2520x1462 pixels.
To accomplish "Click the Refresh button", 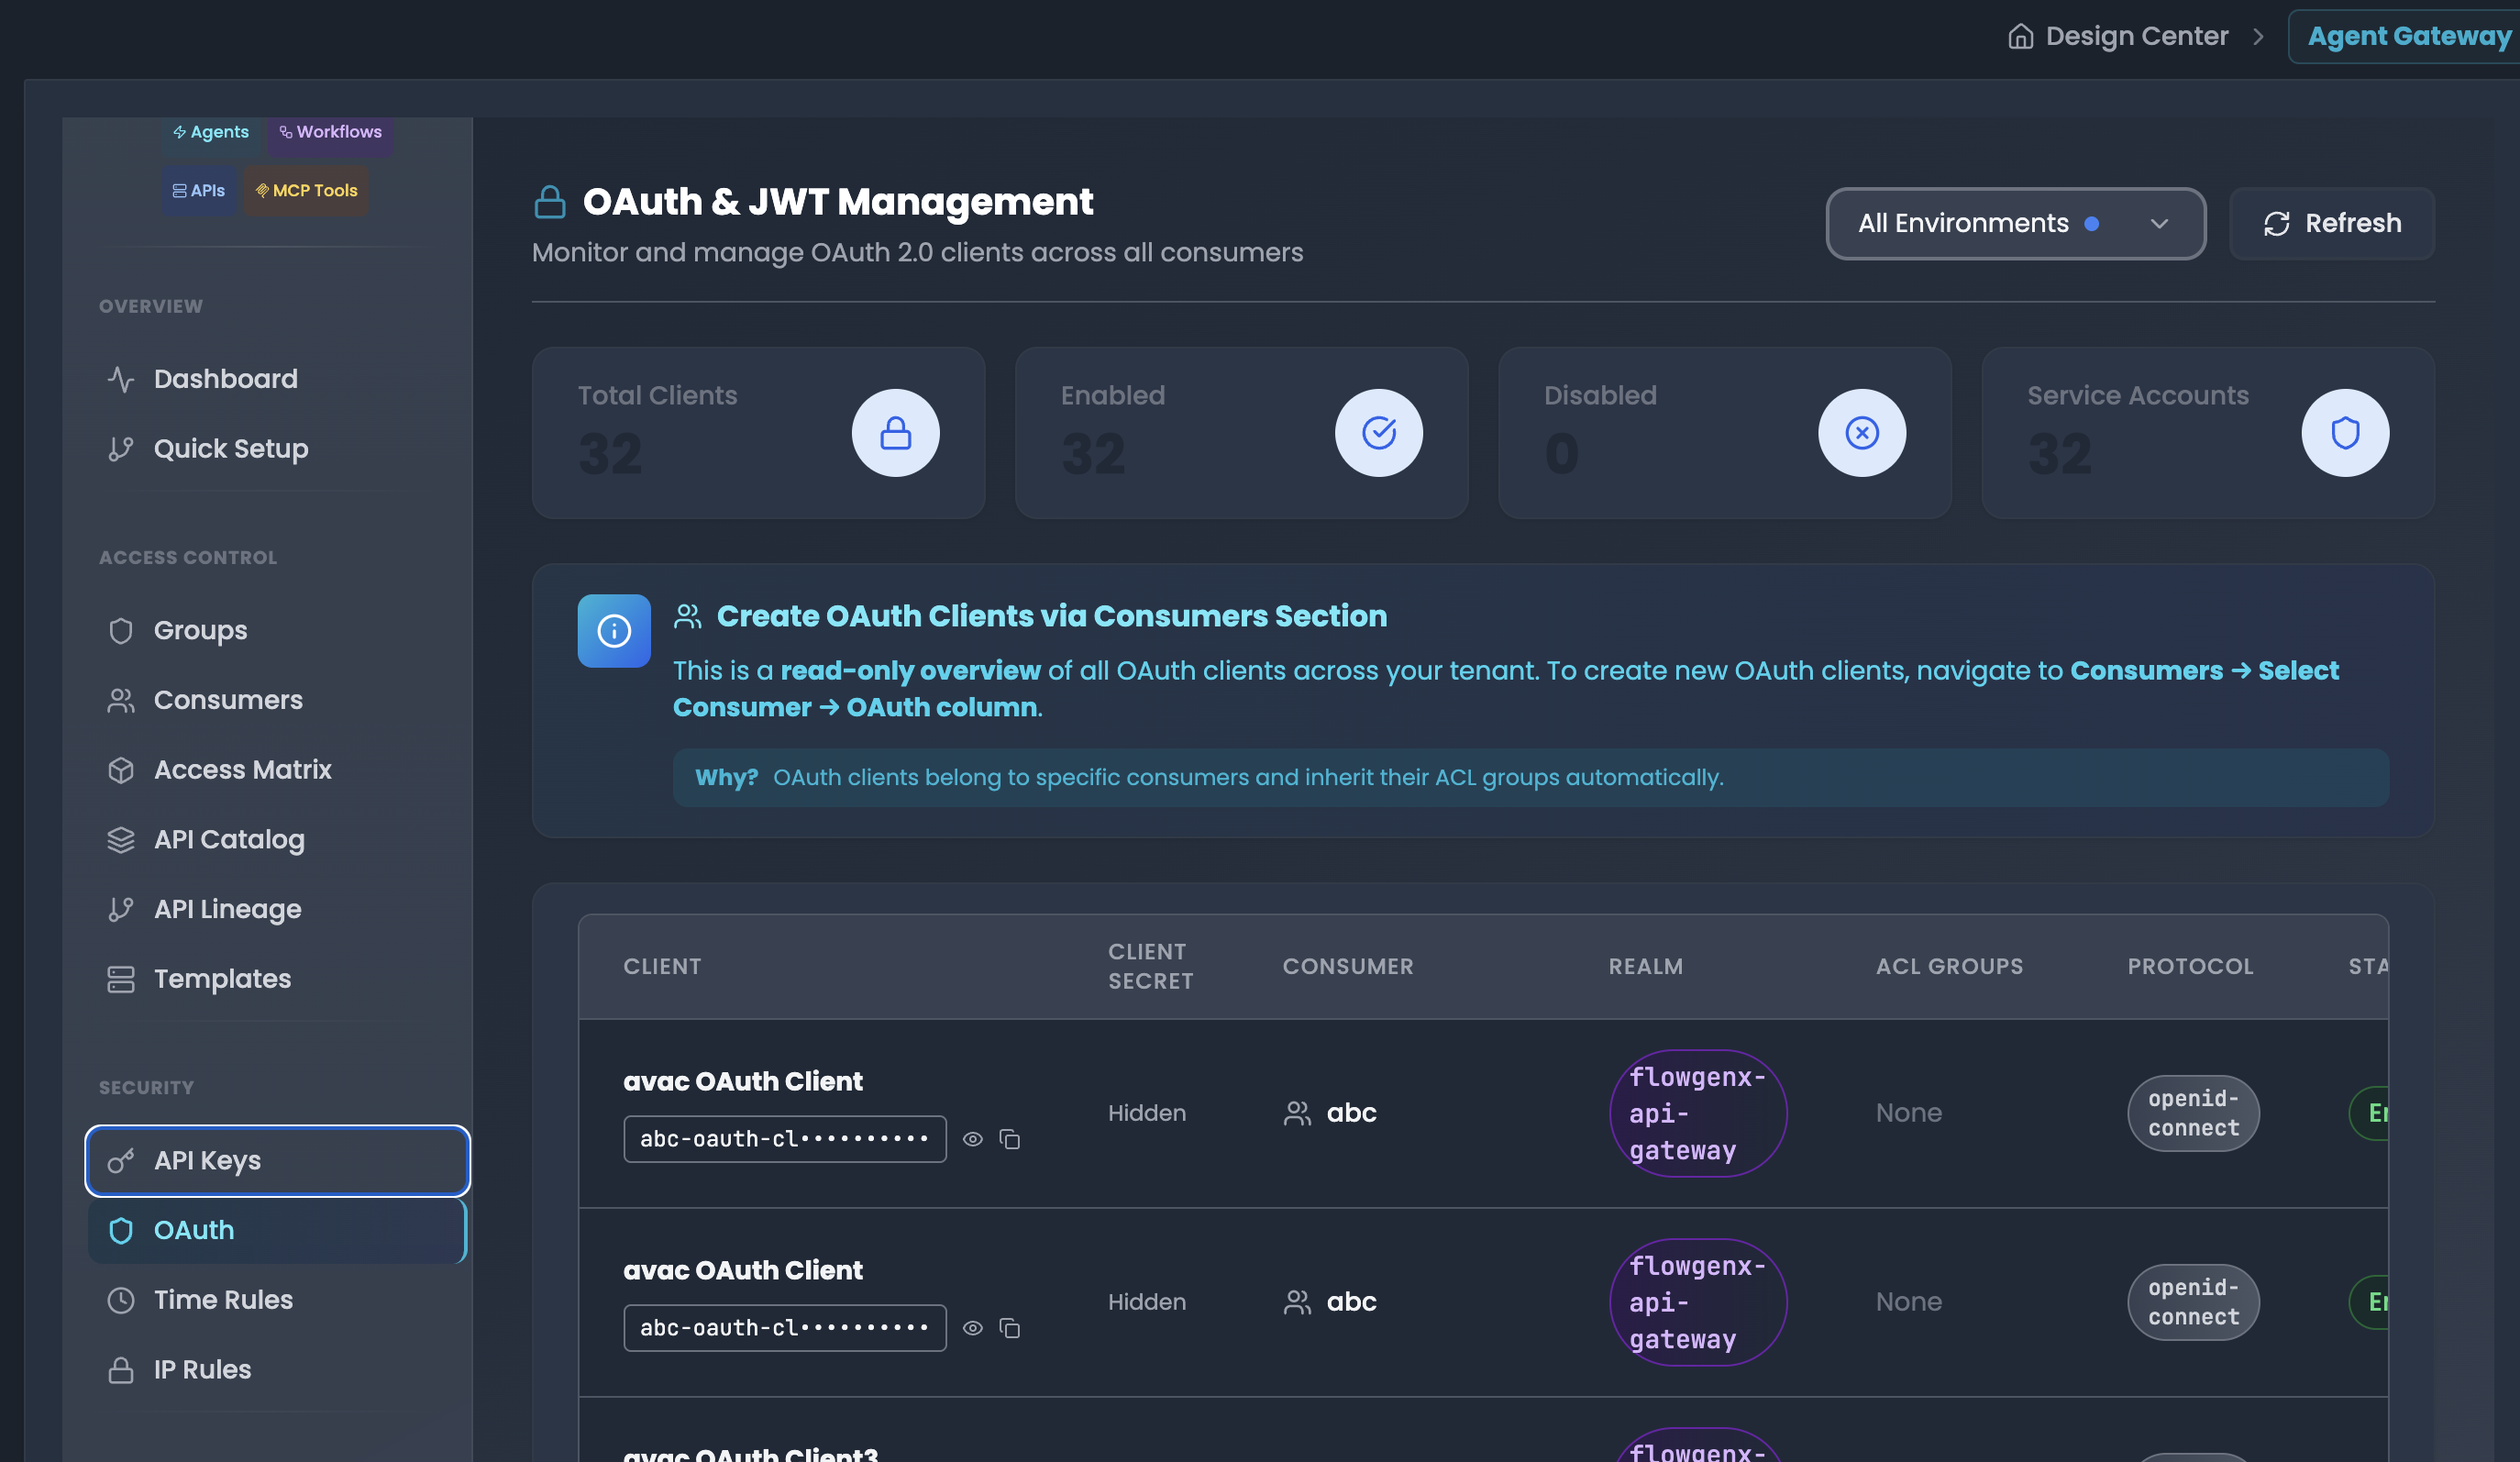I will click(2331, 223).
